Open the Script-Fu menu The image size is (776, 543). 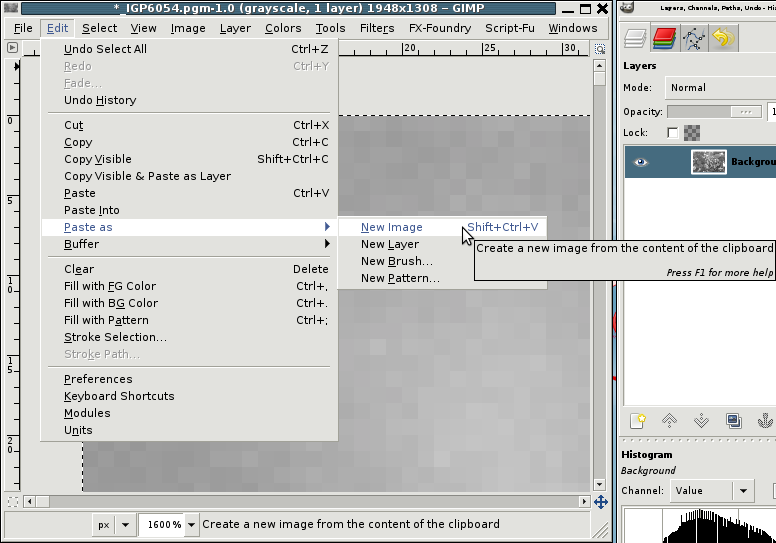(510, 28)
